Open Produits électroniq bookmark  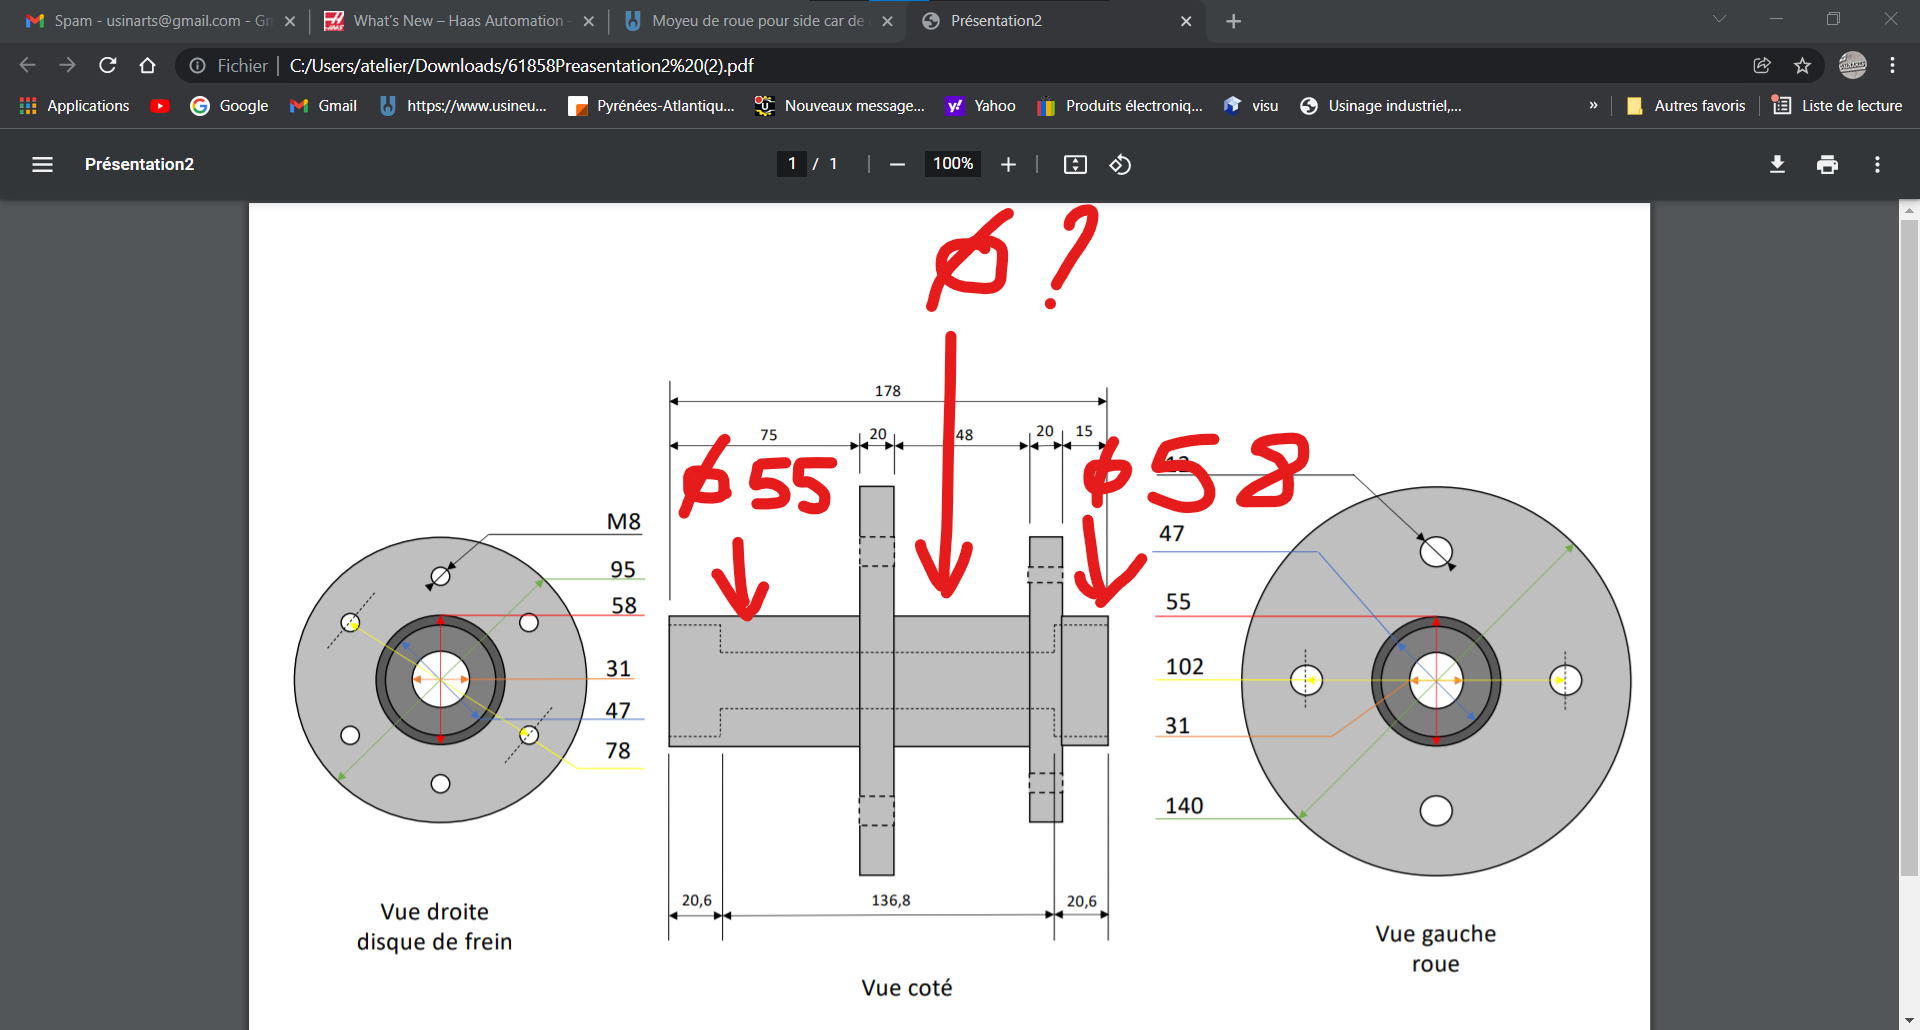point(1119,106)
